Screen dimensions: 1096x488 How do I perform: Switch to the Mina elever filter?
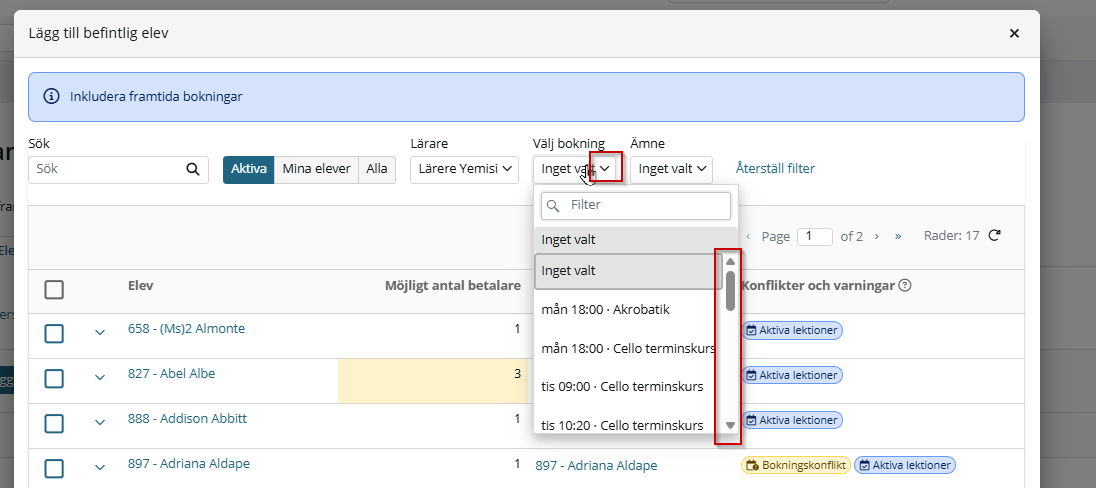316,169
